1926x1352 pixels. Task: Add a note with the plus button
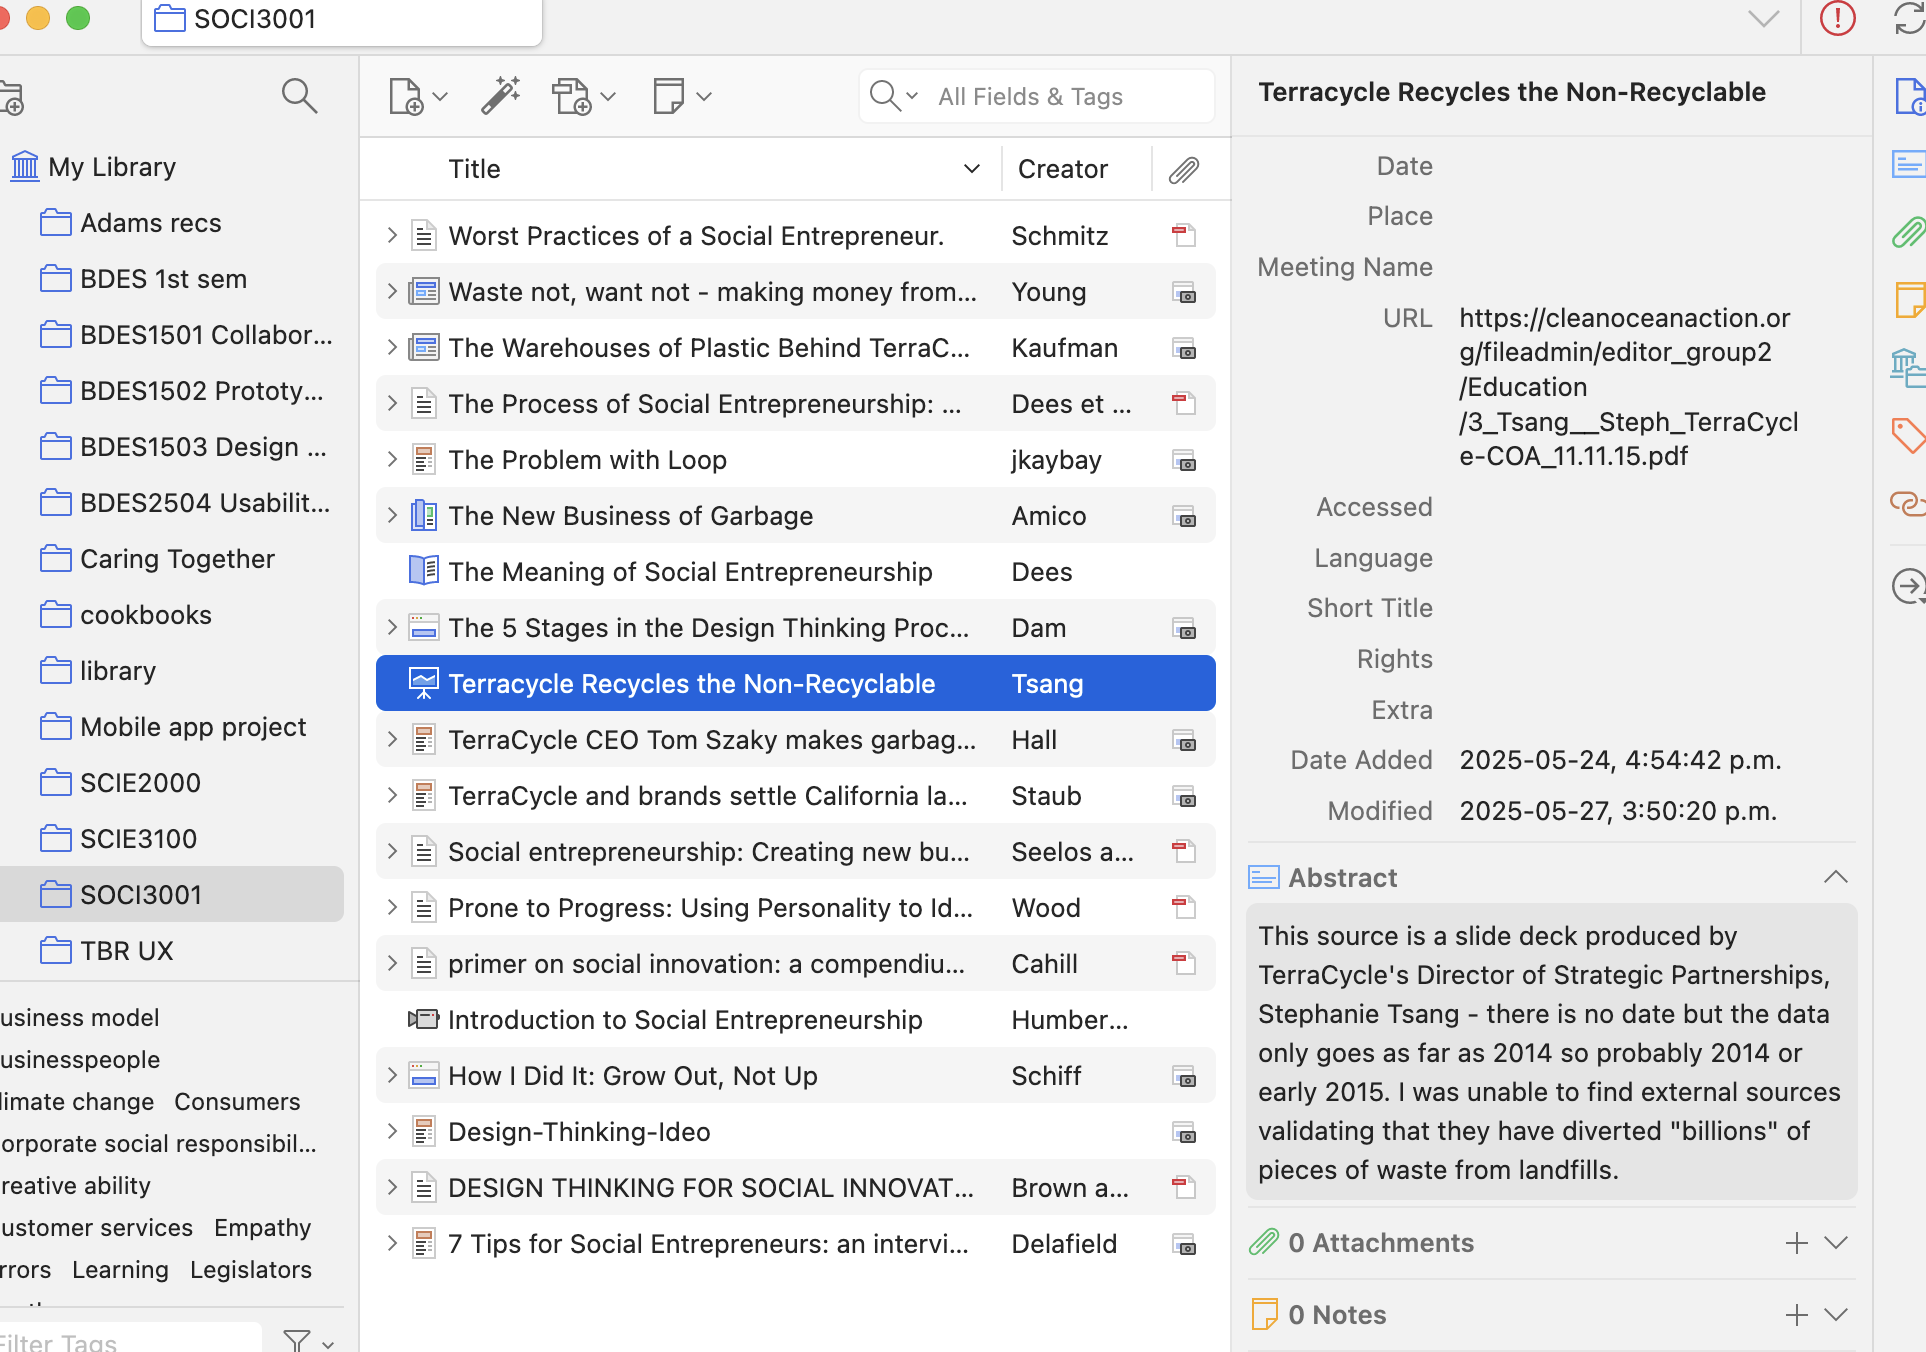tap(1796, 1314)
